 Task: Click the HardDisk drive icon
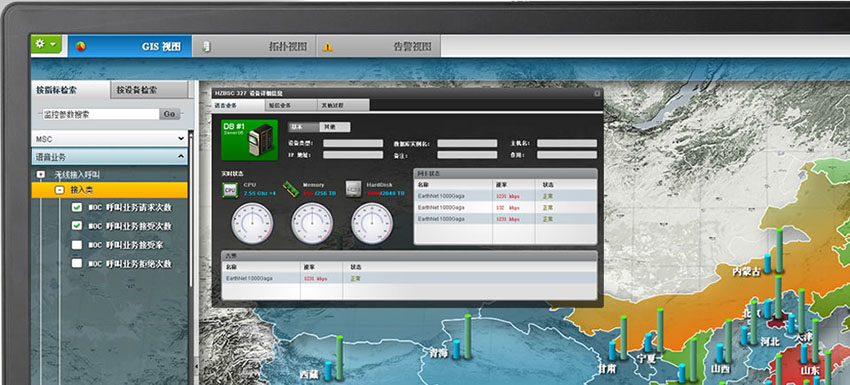click(x=353, y=189)
